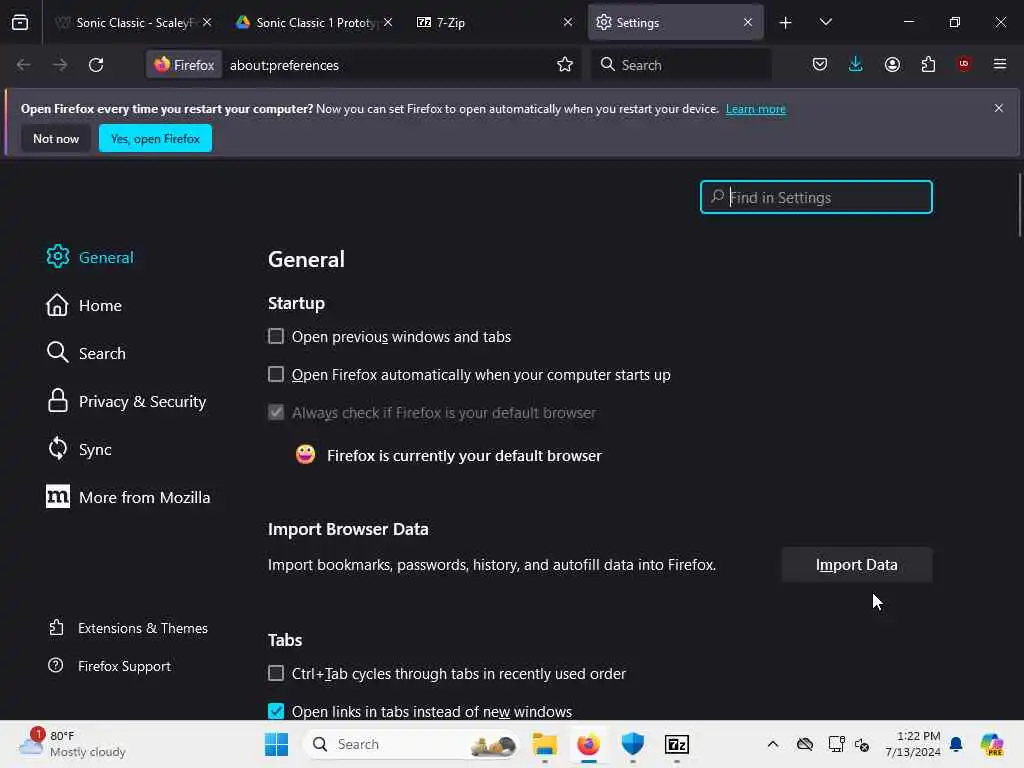Expand the list all tabs dropdown
1024x768 pixels.
click(825, 22)
